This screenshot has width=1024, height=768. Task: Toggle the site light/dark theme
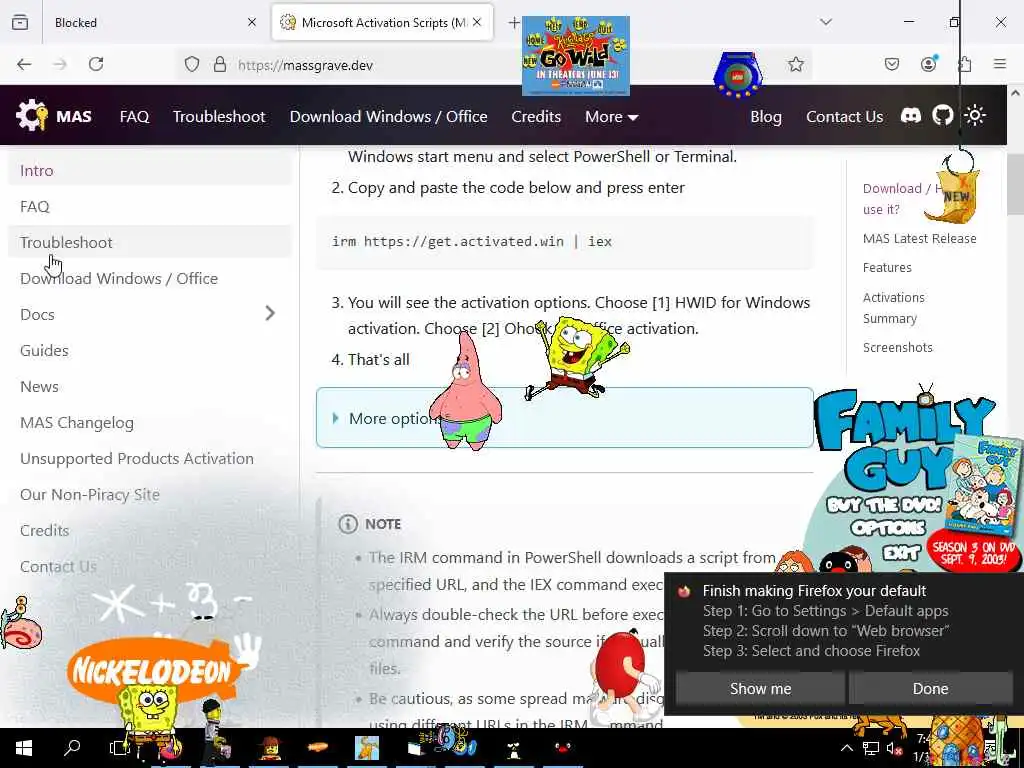(975, 116)
